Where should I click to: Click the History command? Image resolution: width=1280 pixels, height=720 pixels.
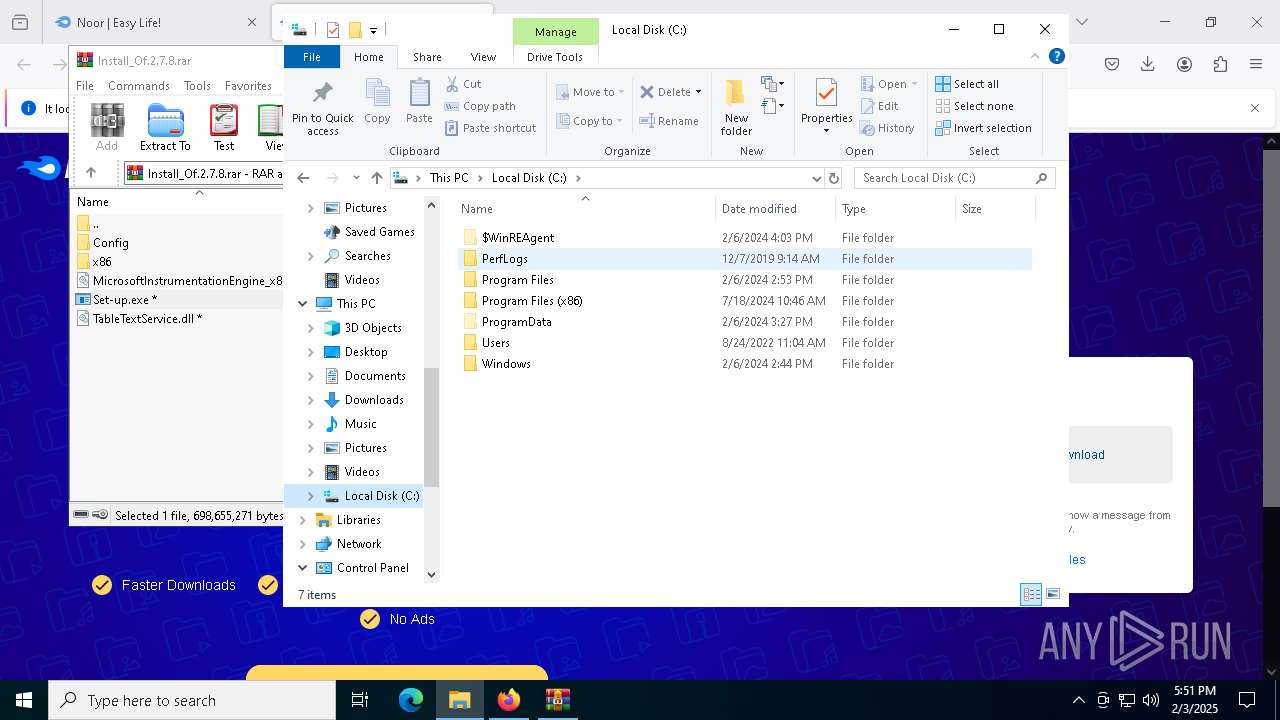pyautogui.click(x=887, y=128)
